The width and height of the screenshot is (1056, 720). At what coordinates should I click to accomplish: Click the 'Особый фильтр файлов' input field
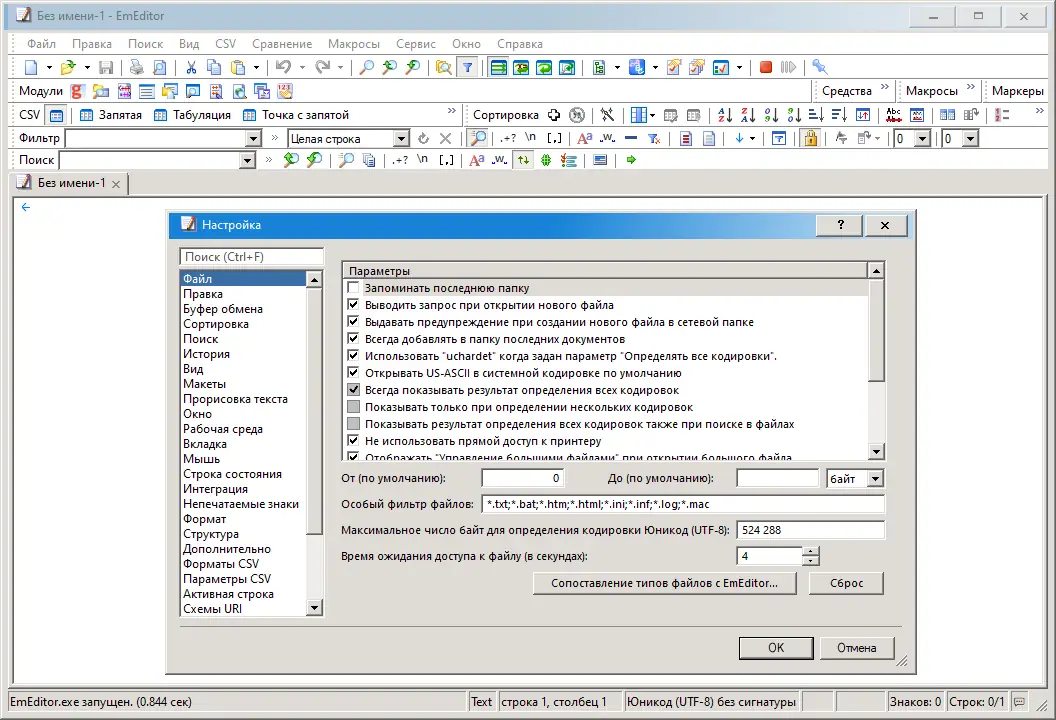[683, 504]
